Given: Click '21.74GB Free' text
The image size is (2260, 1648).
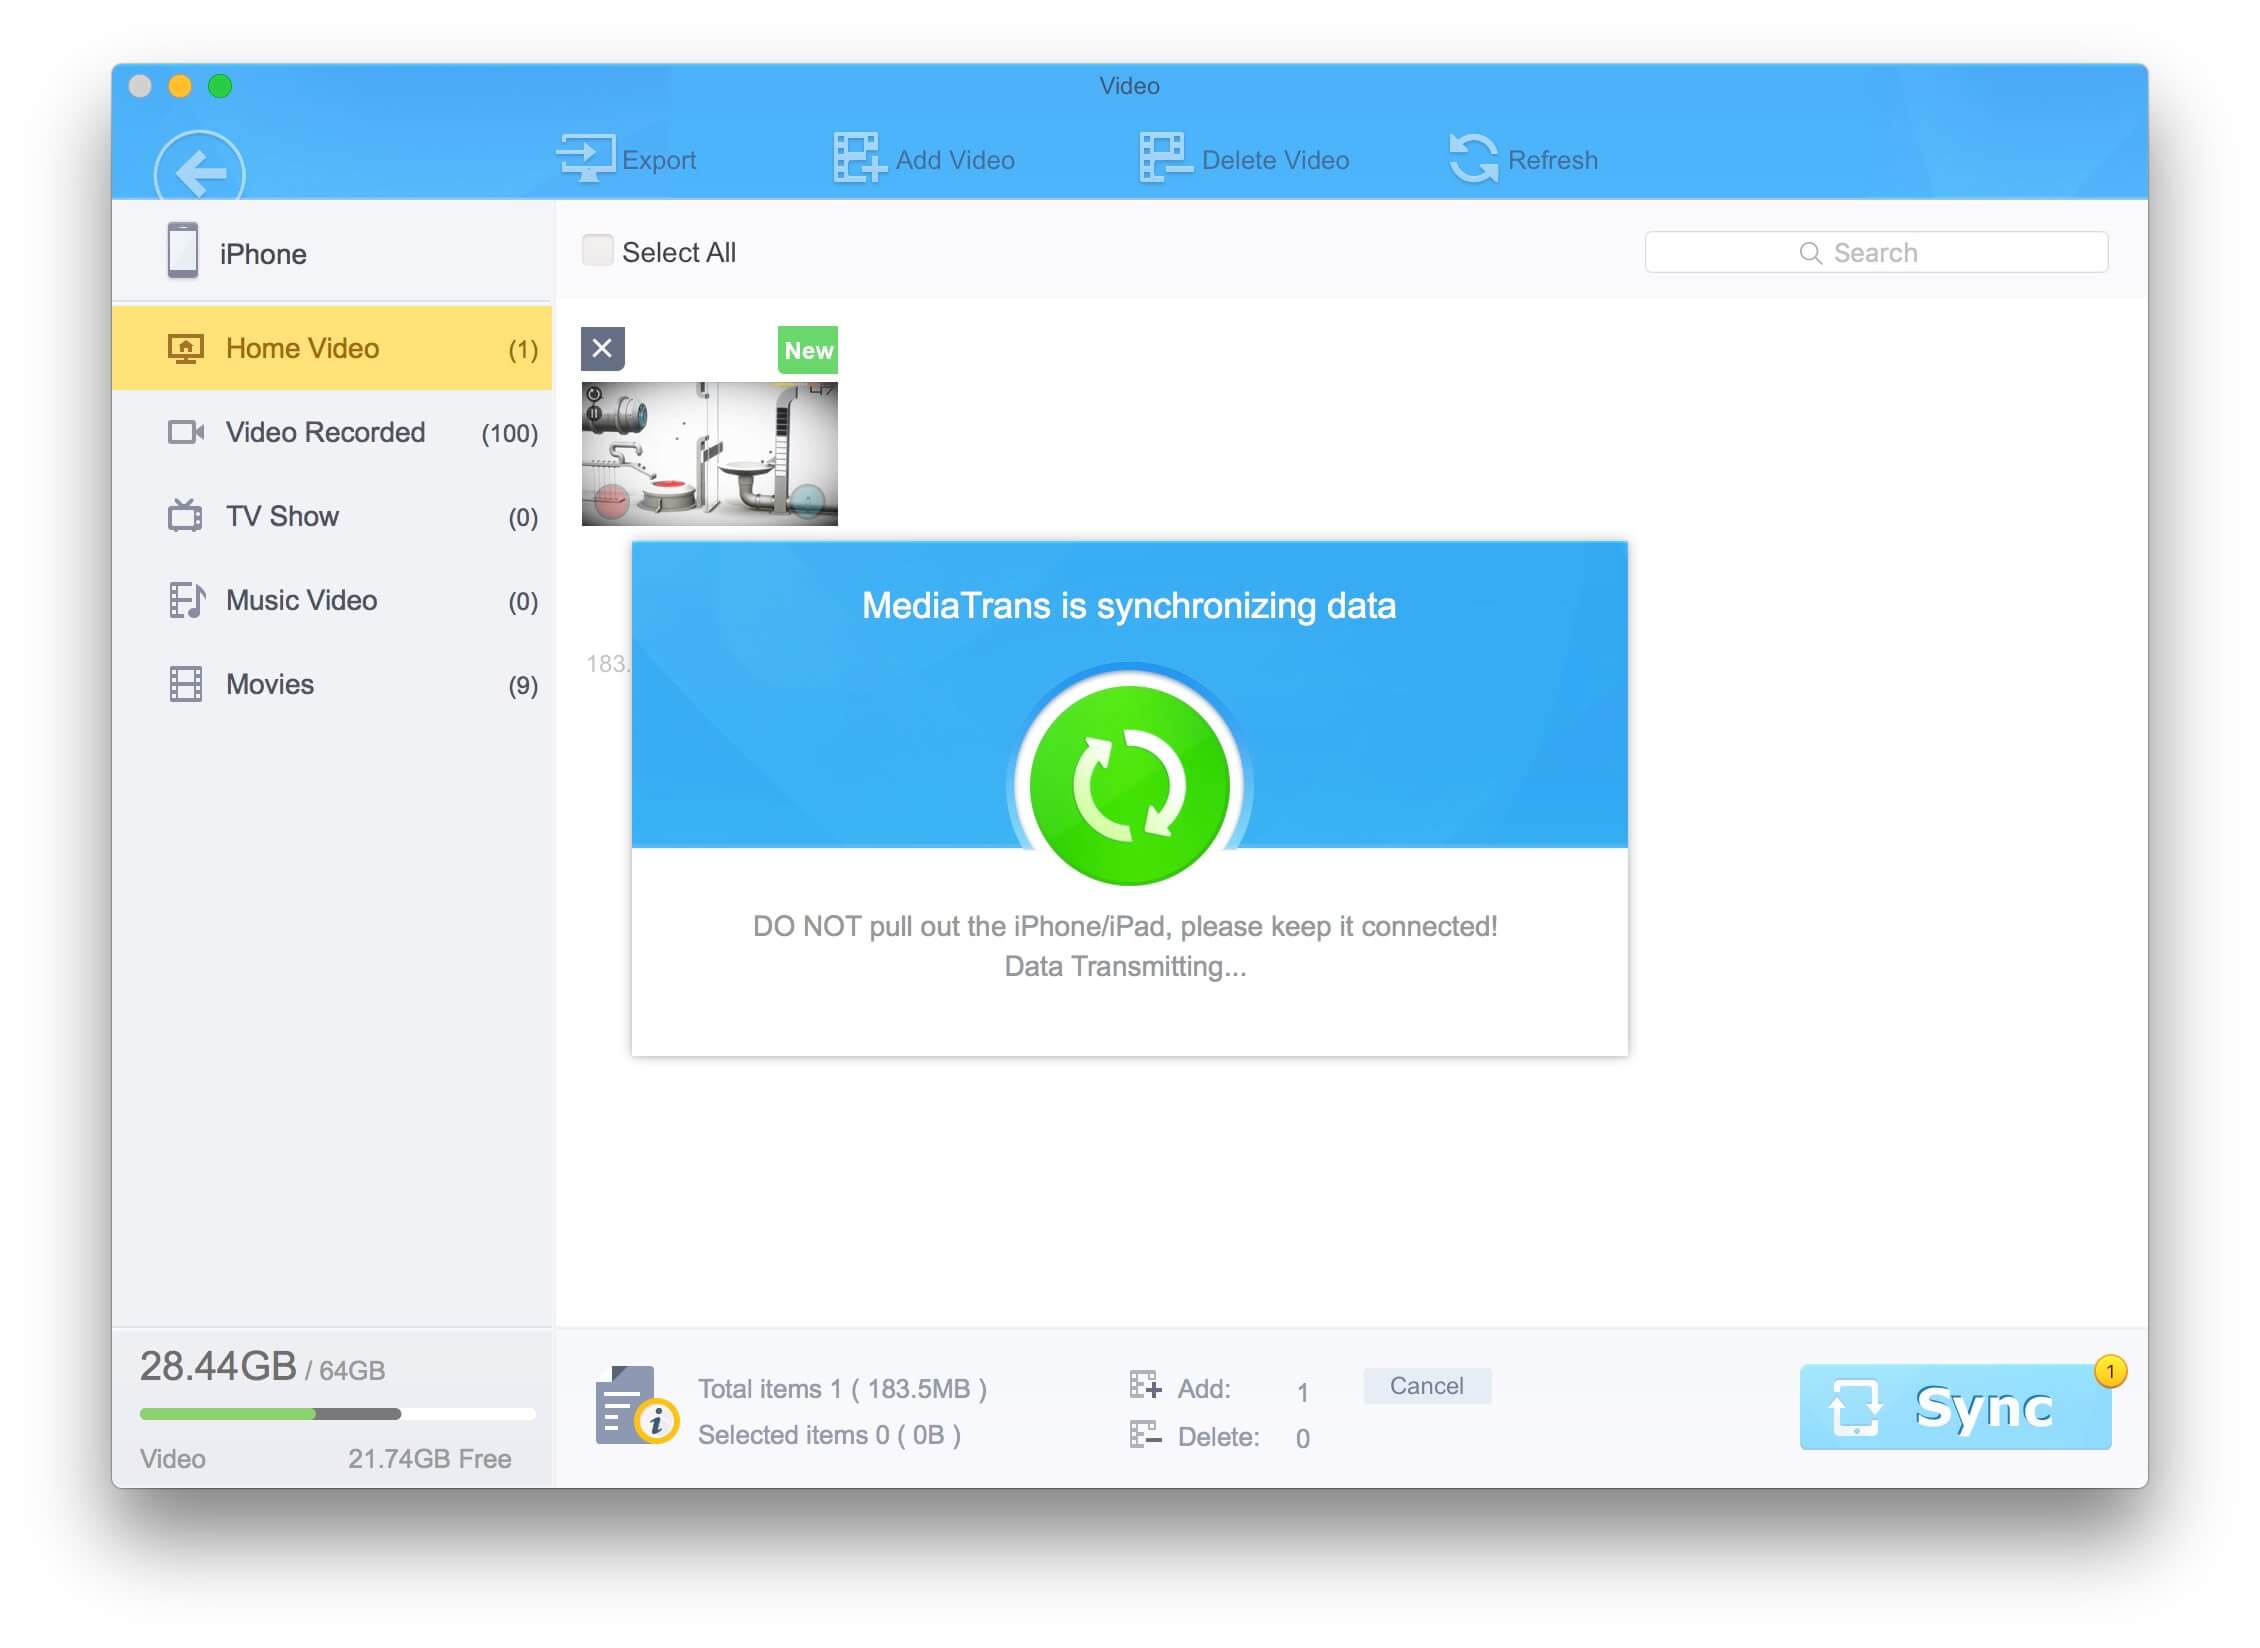Looking at the screenshot, I should [429, 1459].
